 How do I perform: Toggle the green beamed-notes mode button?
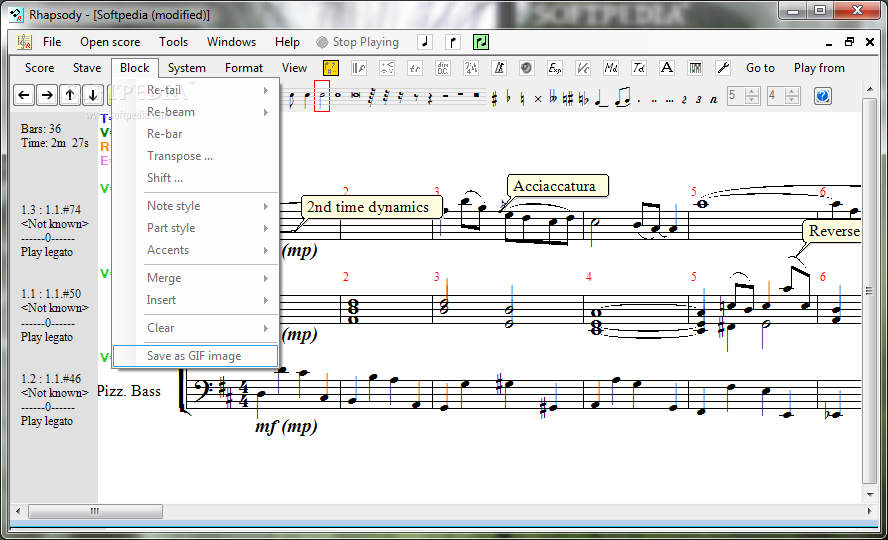coord(481,42)
